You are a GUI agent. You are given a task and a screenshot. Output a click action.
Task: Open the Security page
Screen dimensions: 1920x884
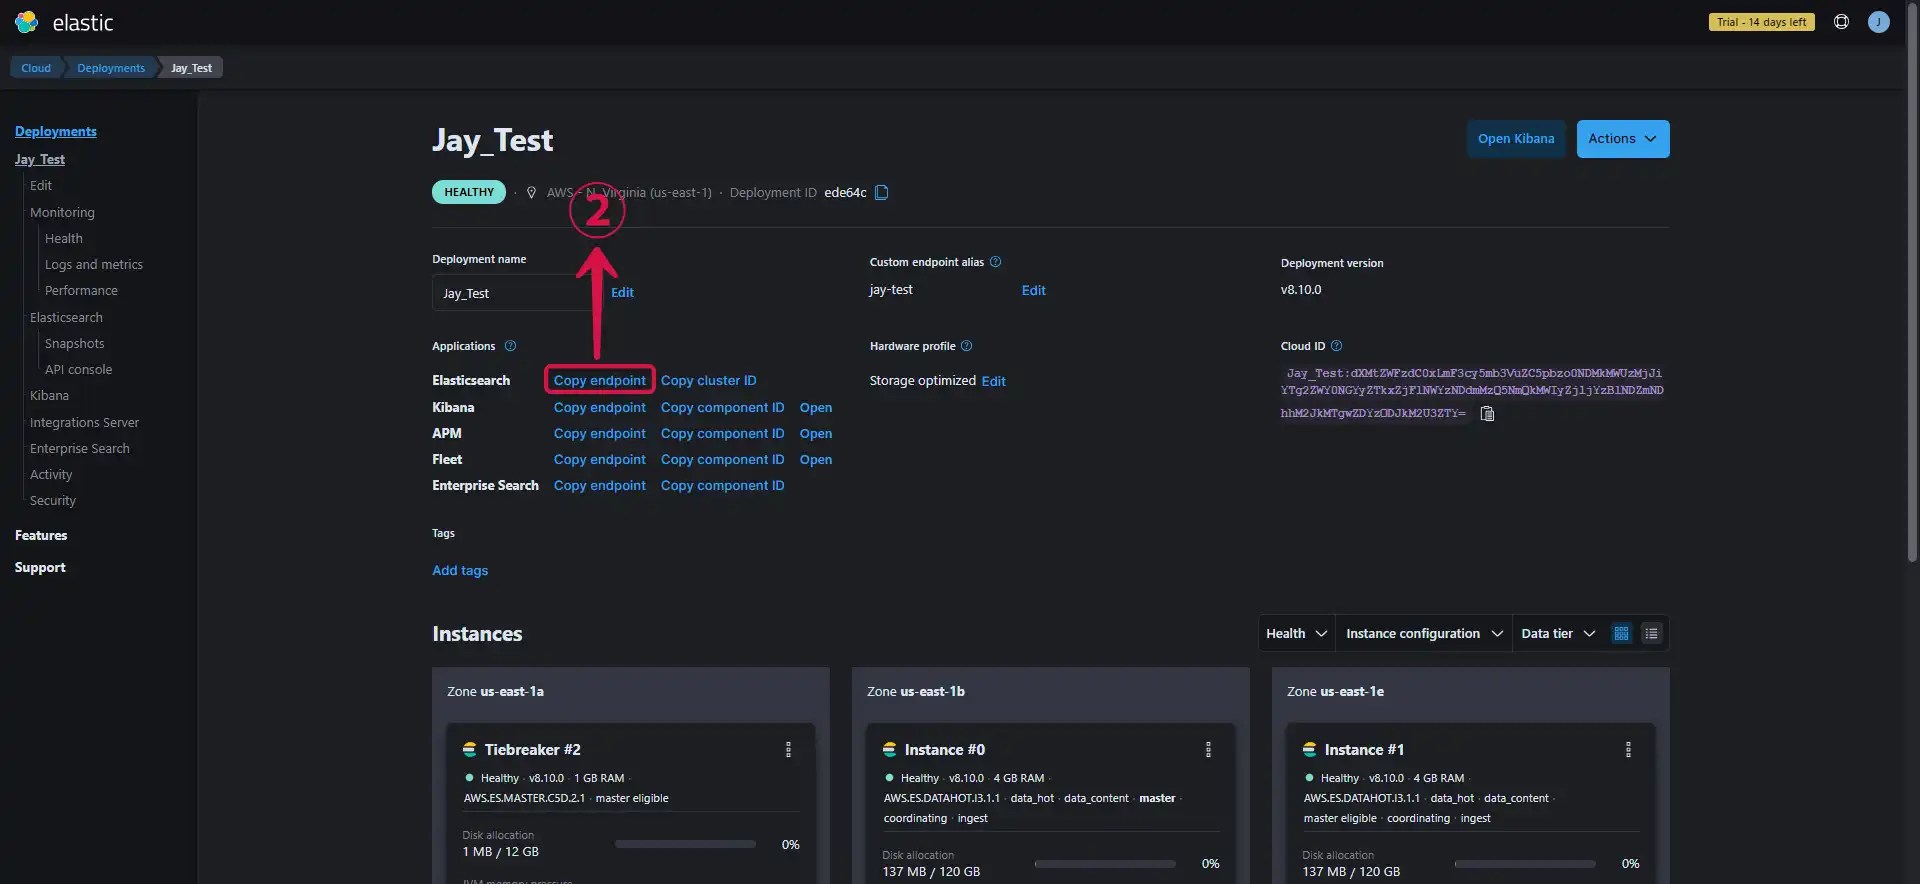tap(53, 501)
